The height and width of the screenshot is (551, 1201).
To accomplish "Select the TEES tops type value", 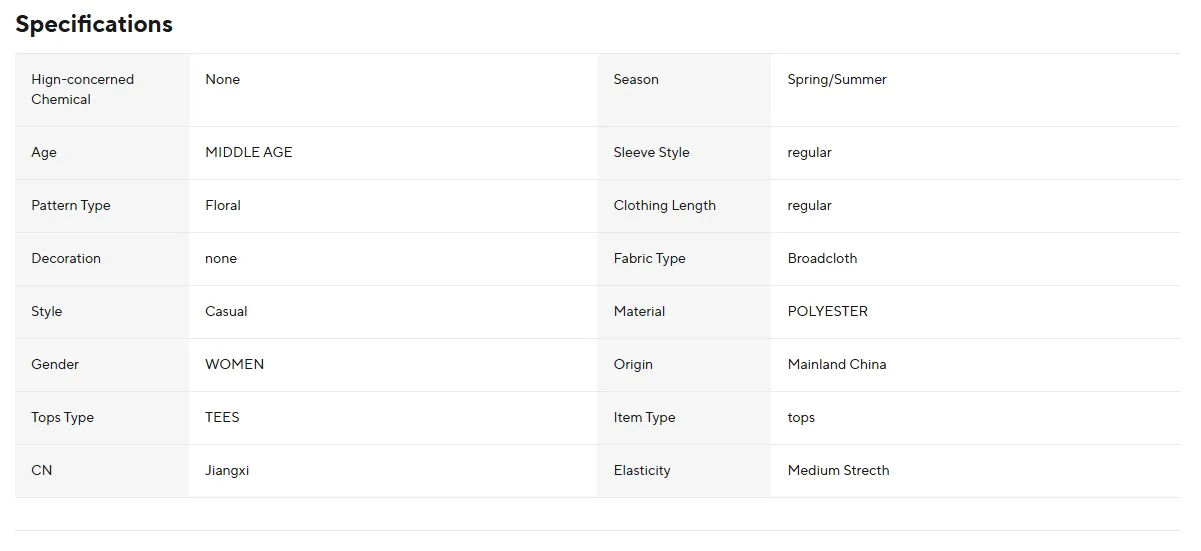I will click(x=222, y=418).
